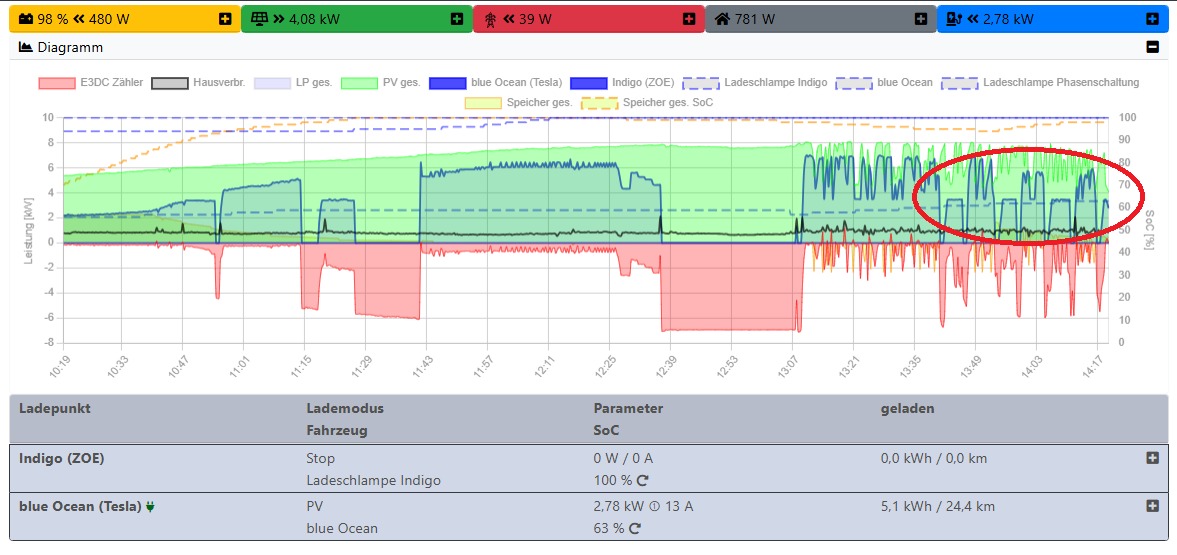Click the blue Ocean (Tesla) legend color swatch
The image size is (1177, 555).
tap(449, 82)
